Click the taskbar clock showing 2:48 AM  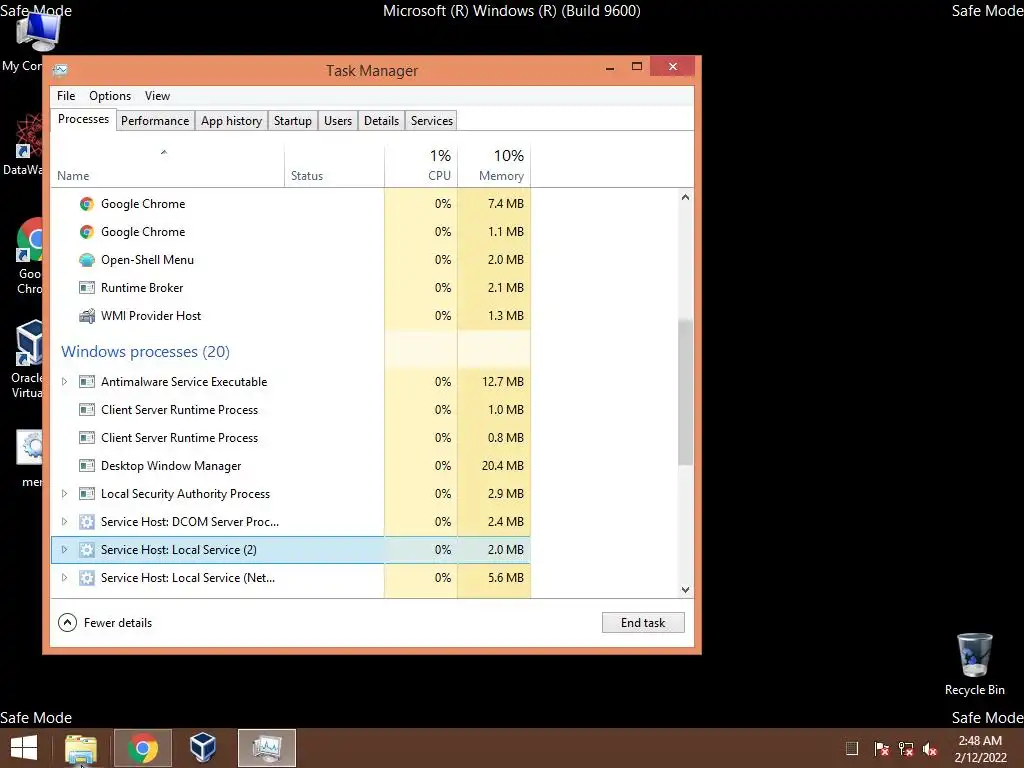pos(980,749)
